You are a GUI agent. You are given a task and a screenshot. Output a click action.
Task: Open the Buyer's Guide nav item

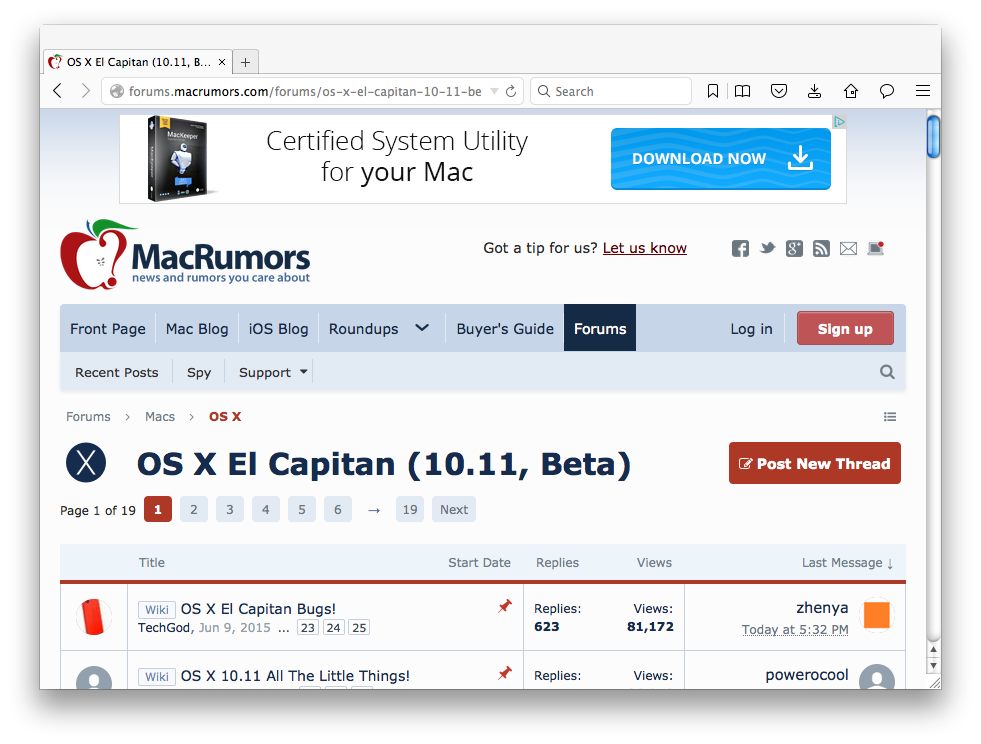pos(505,329)
